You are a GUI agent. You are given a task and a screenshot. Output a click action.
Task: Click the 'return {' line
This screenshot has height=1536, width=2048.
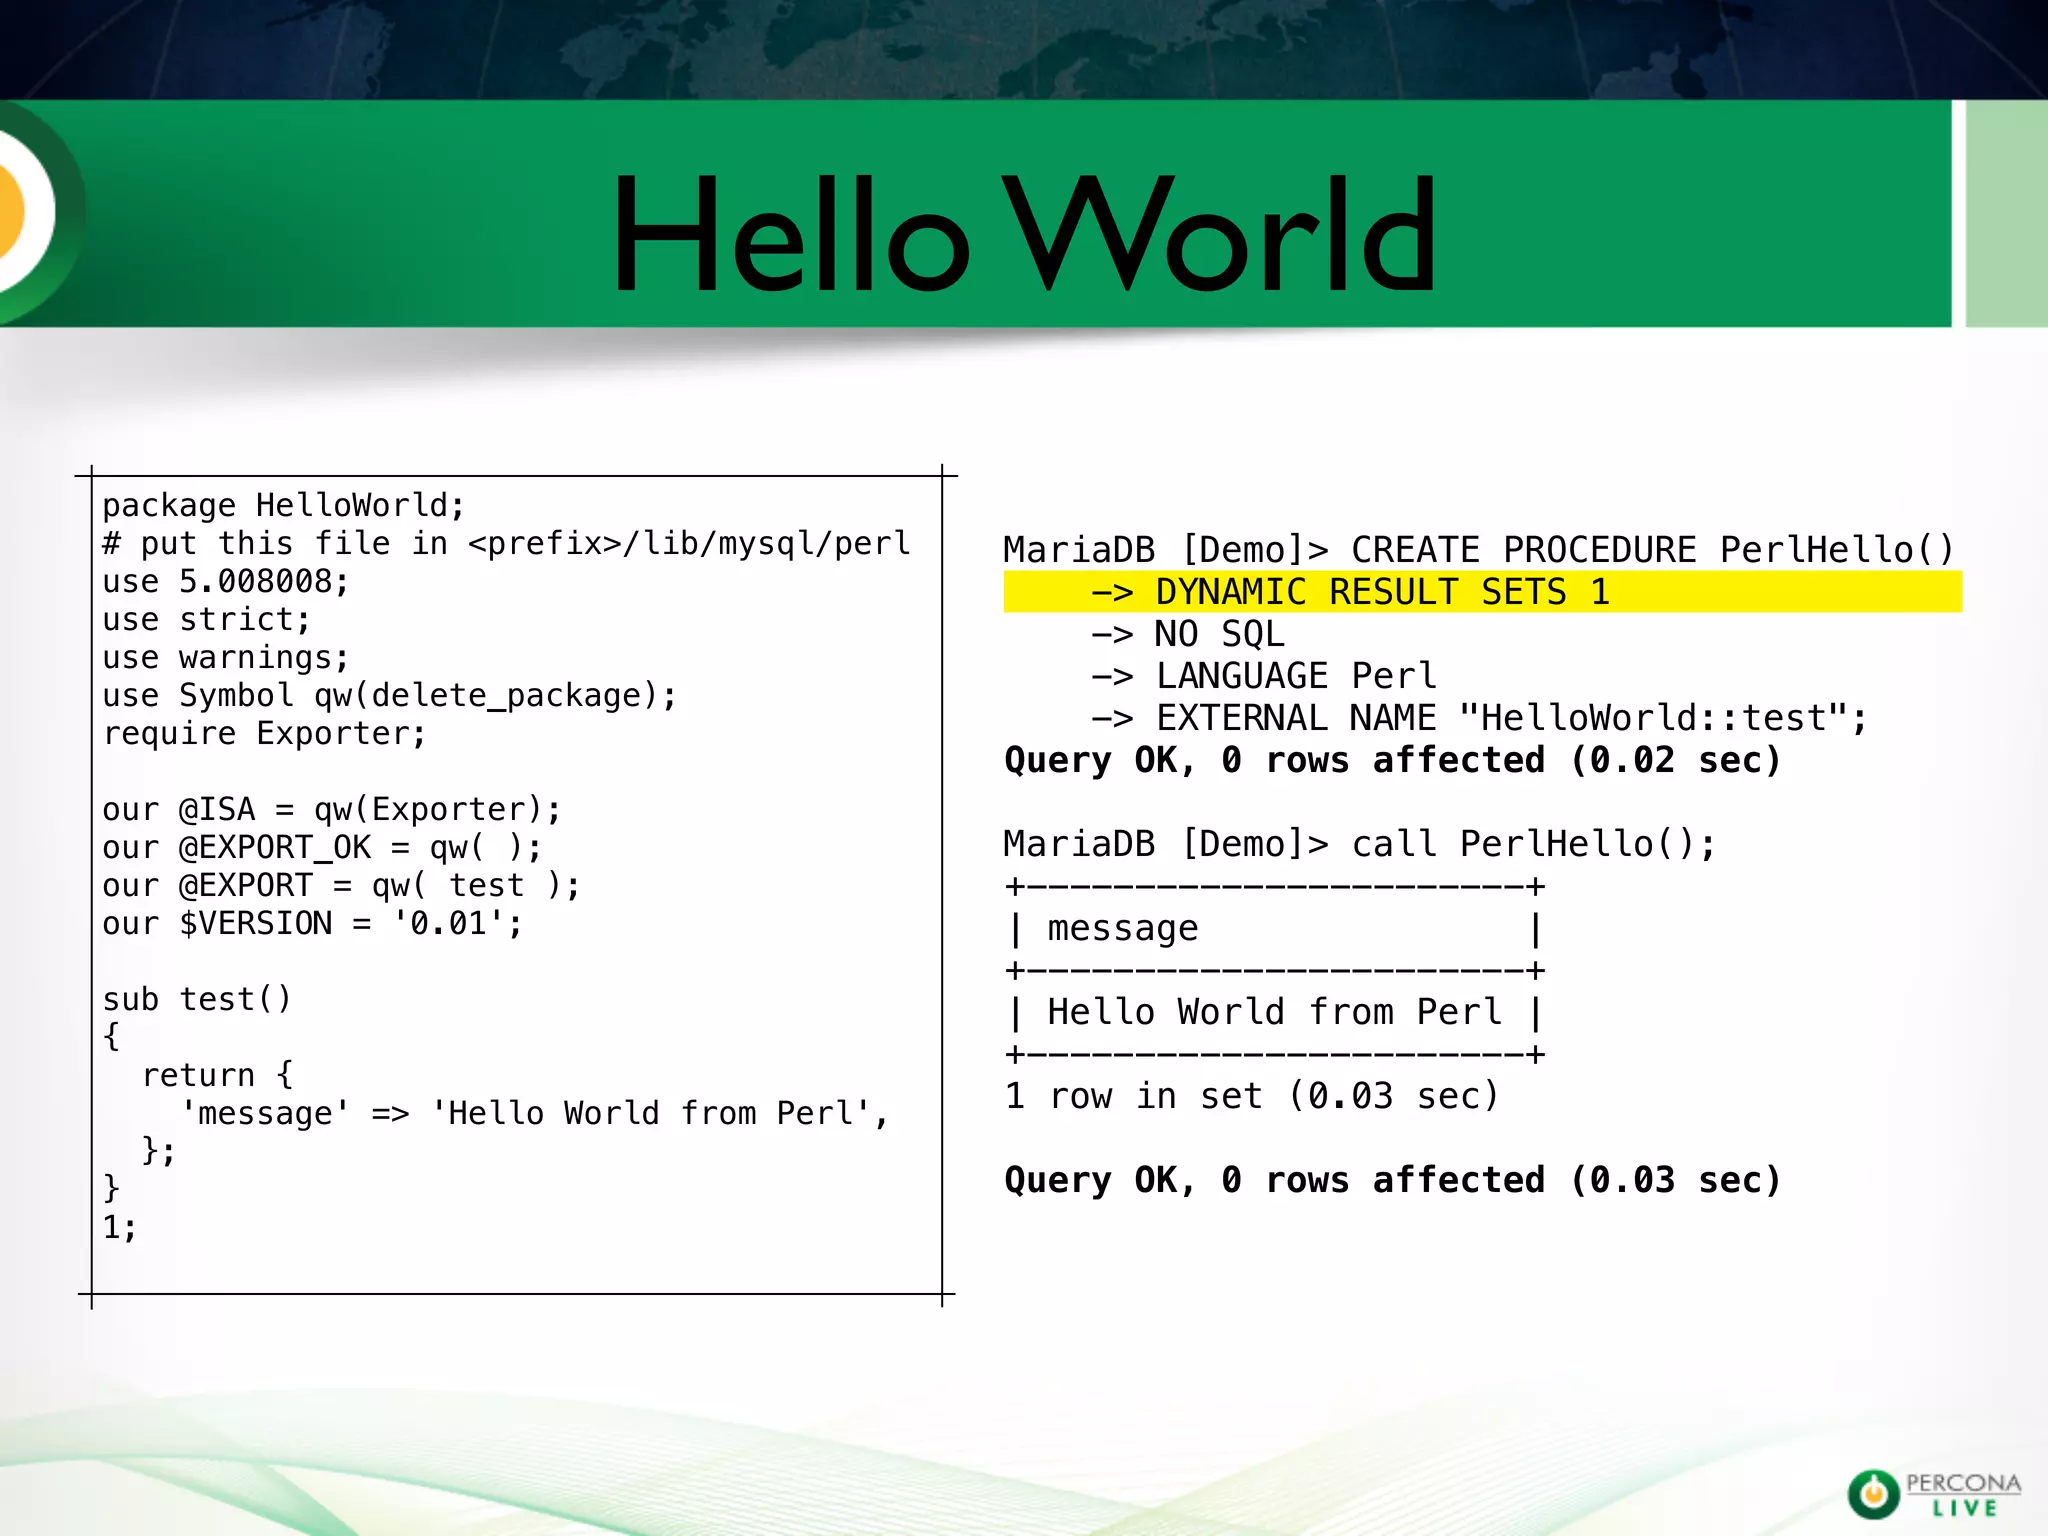217,1076
